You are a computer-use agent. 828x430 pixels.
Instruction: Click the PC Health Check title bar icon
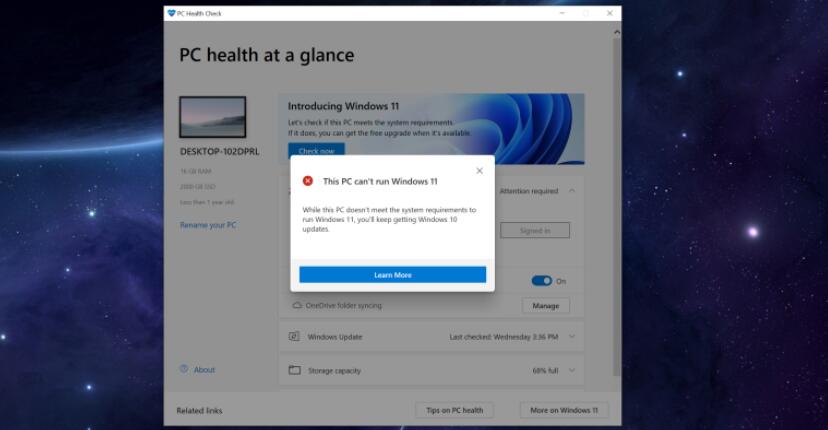pyautogui.click(x=171, y=13)
